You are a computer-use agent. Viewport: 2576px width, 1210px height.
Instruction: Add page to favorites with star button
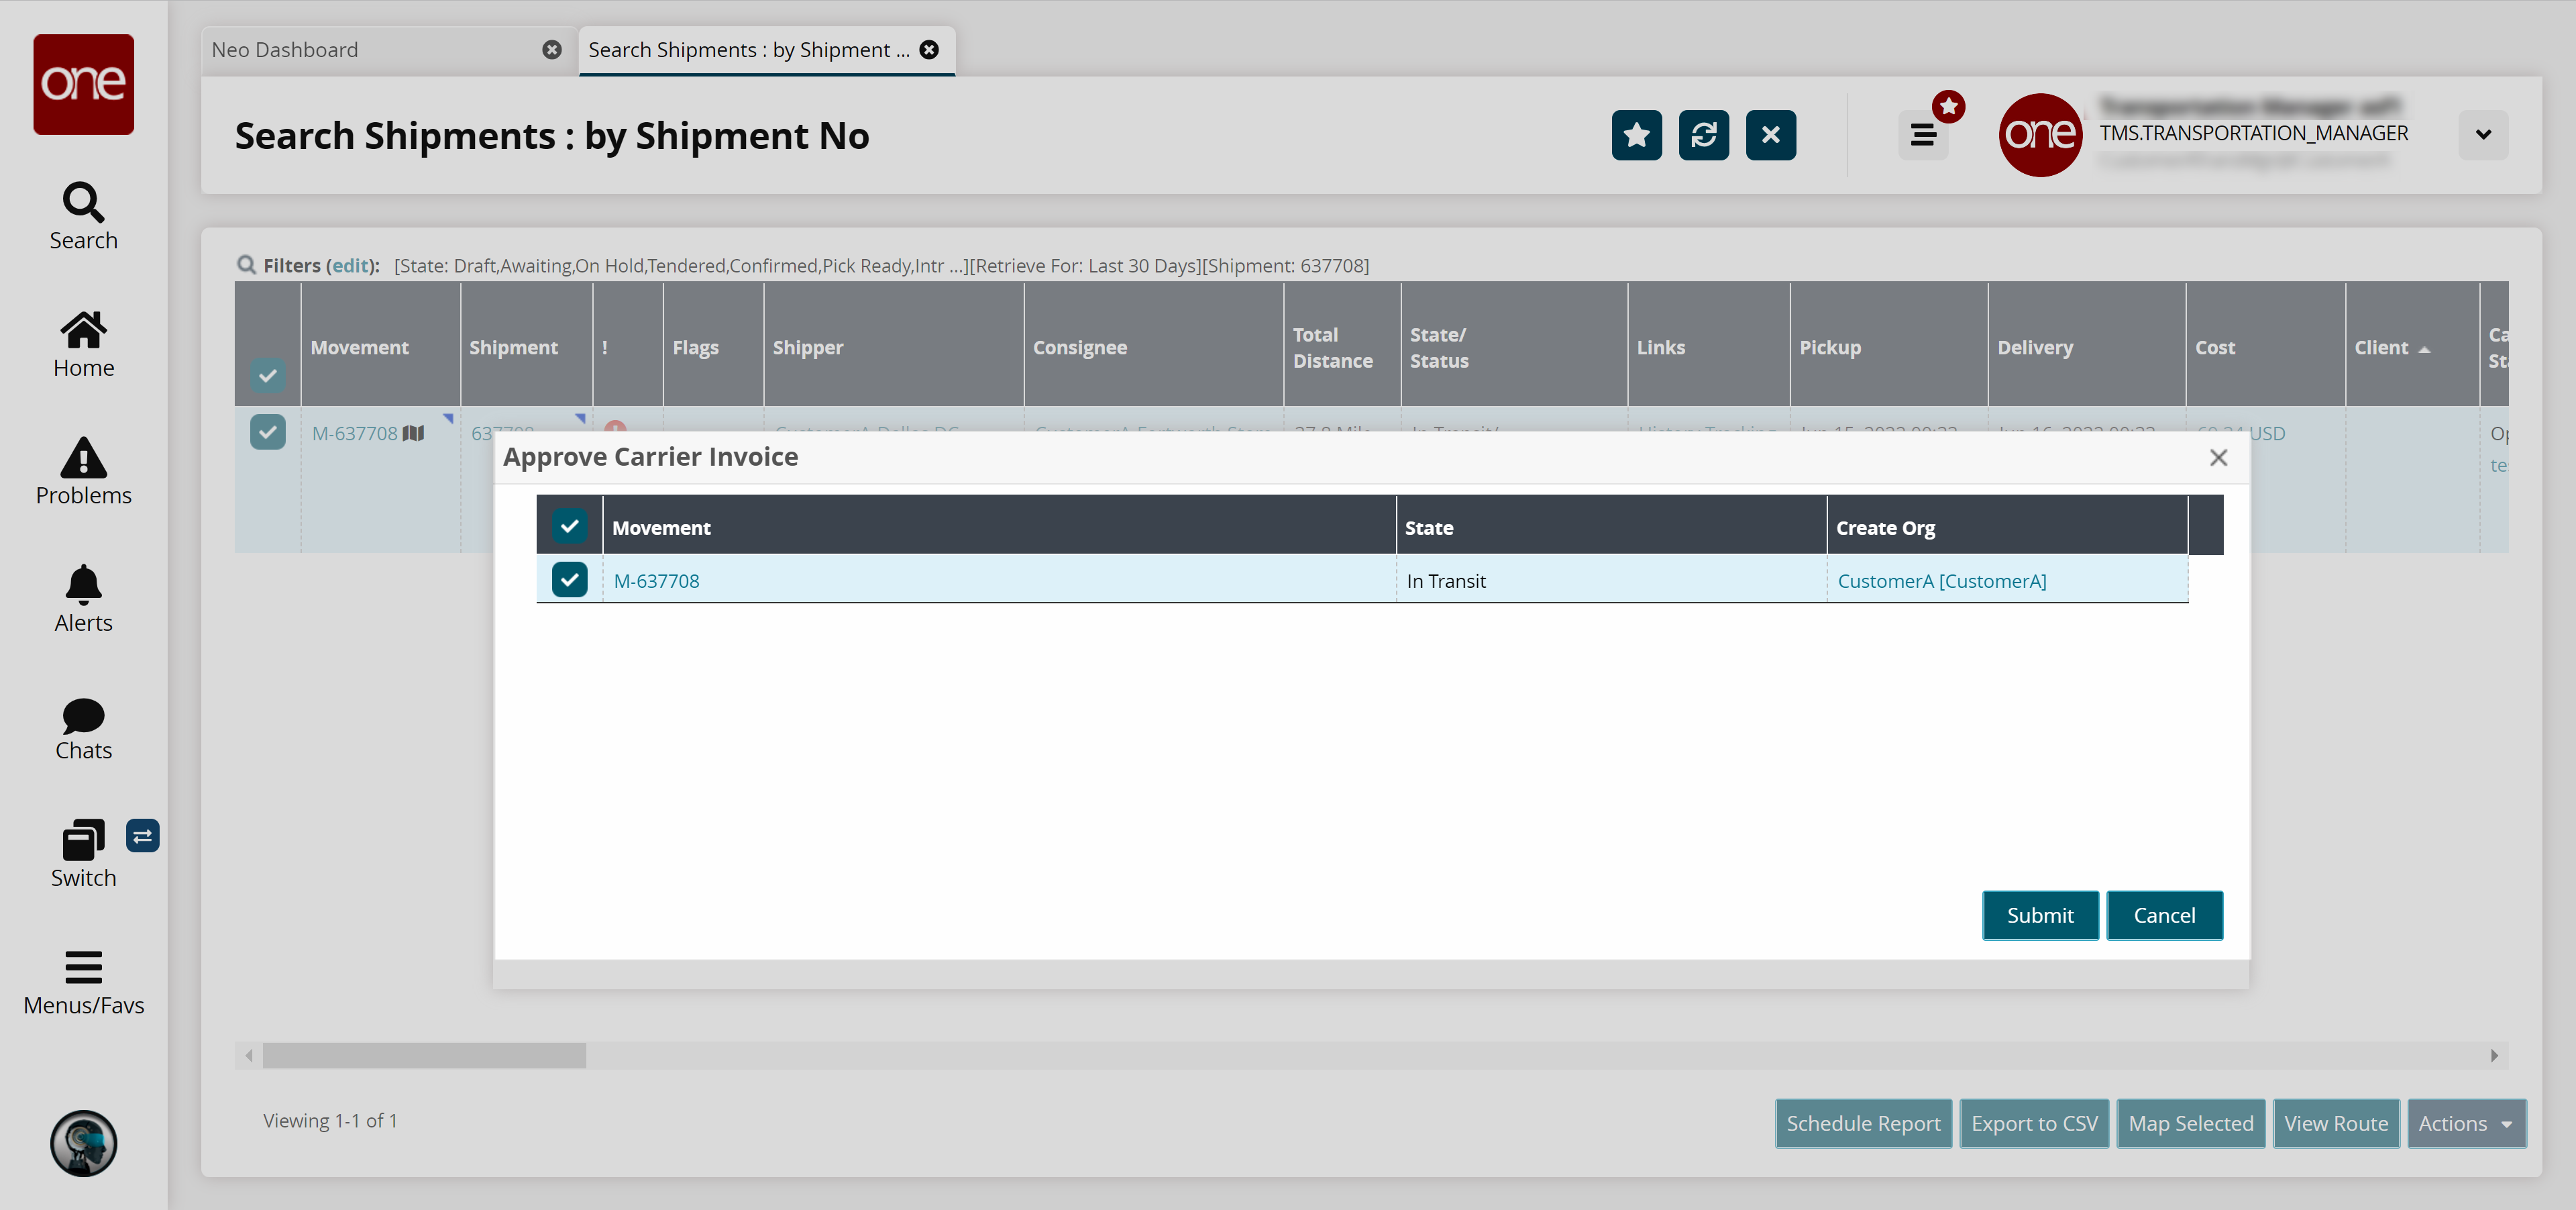click(x=1636, y=135)
